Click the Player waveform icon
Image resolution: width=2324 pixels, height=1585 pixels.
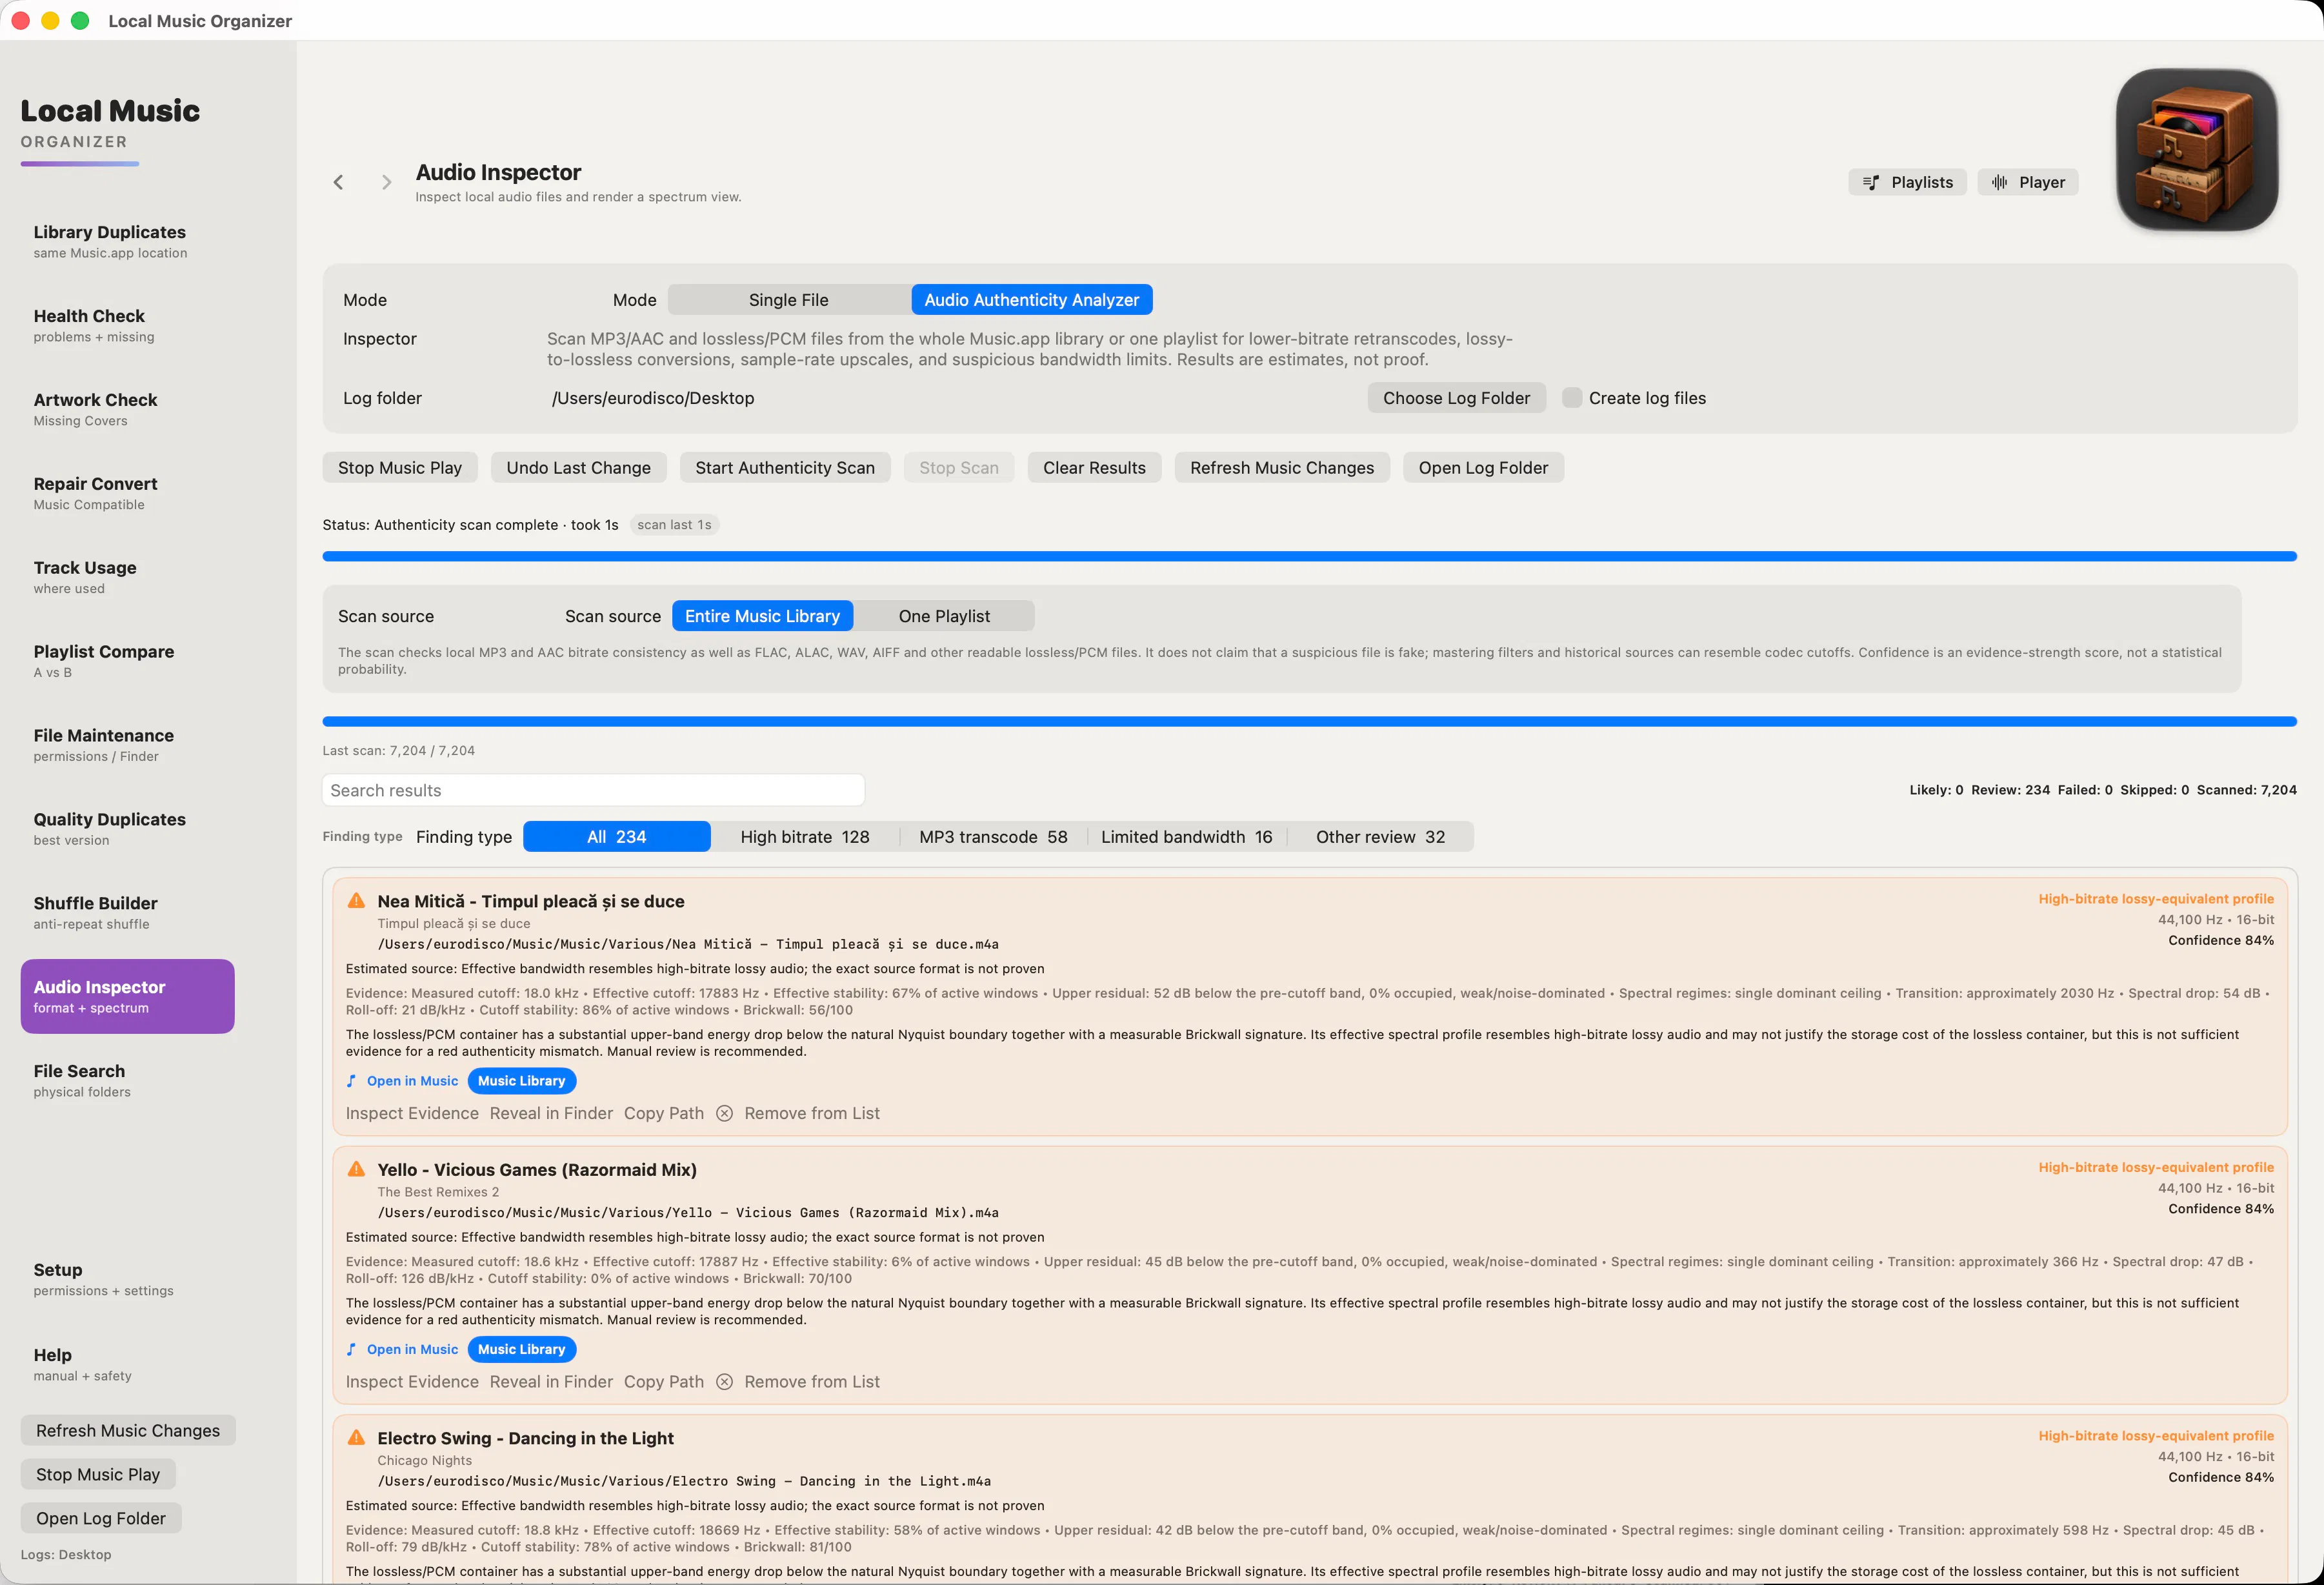click(x=1998, y=182)
